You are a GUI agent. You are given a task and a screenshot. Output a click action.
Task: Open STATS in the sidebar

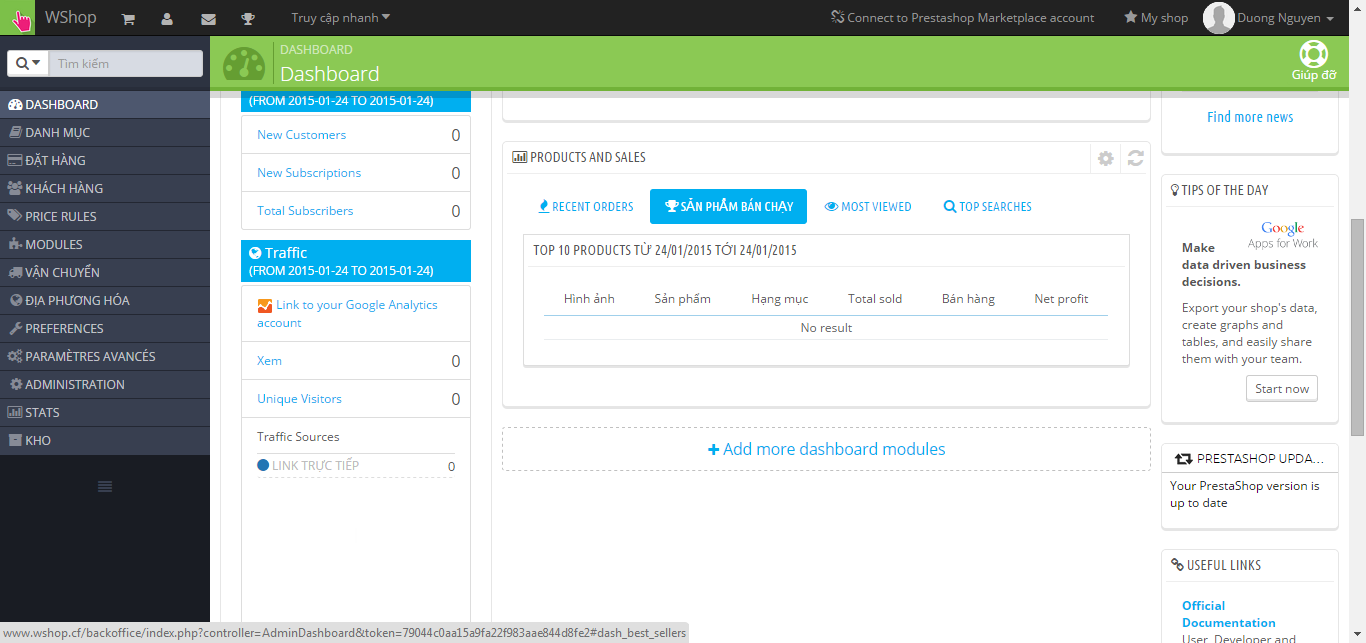click(105, 412)
